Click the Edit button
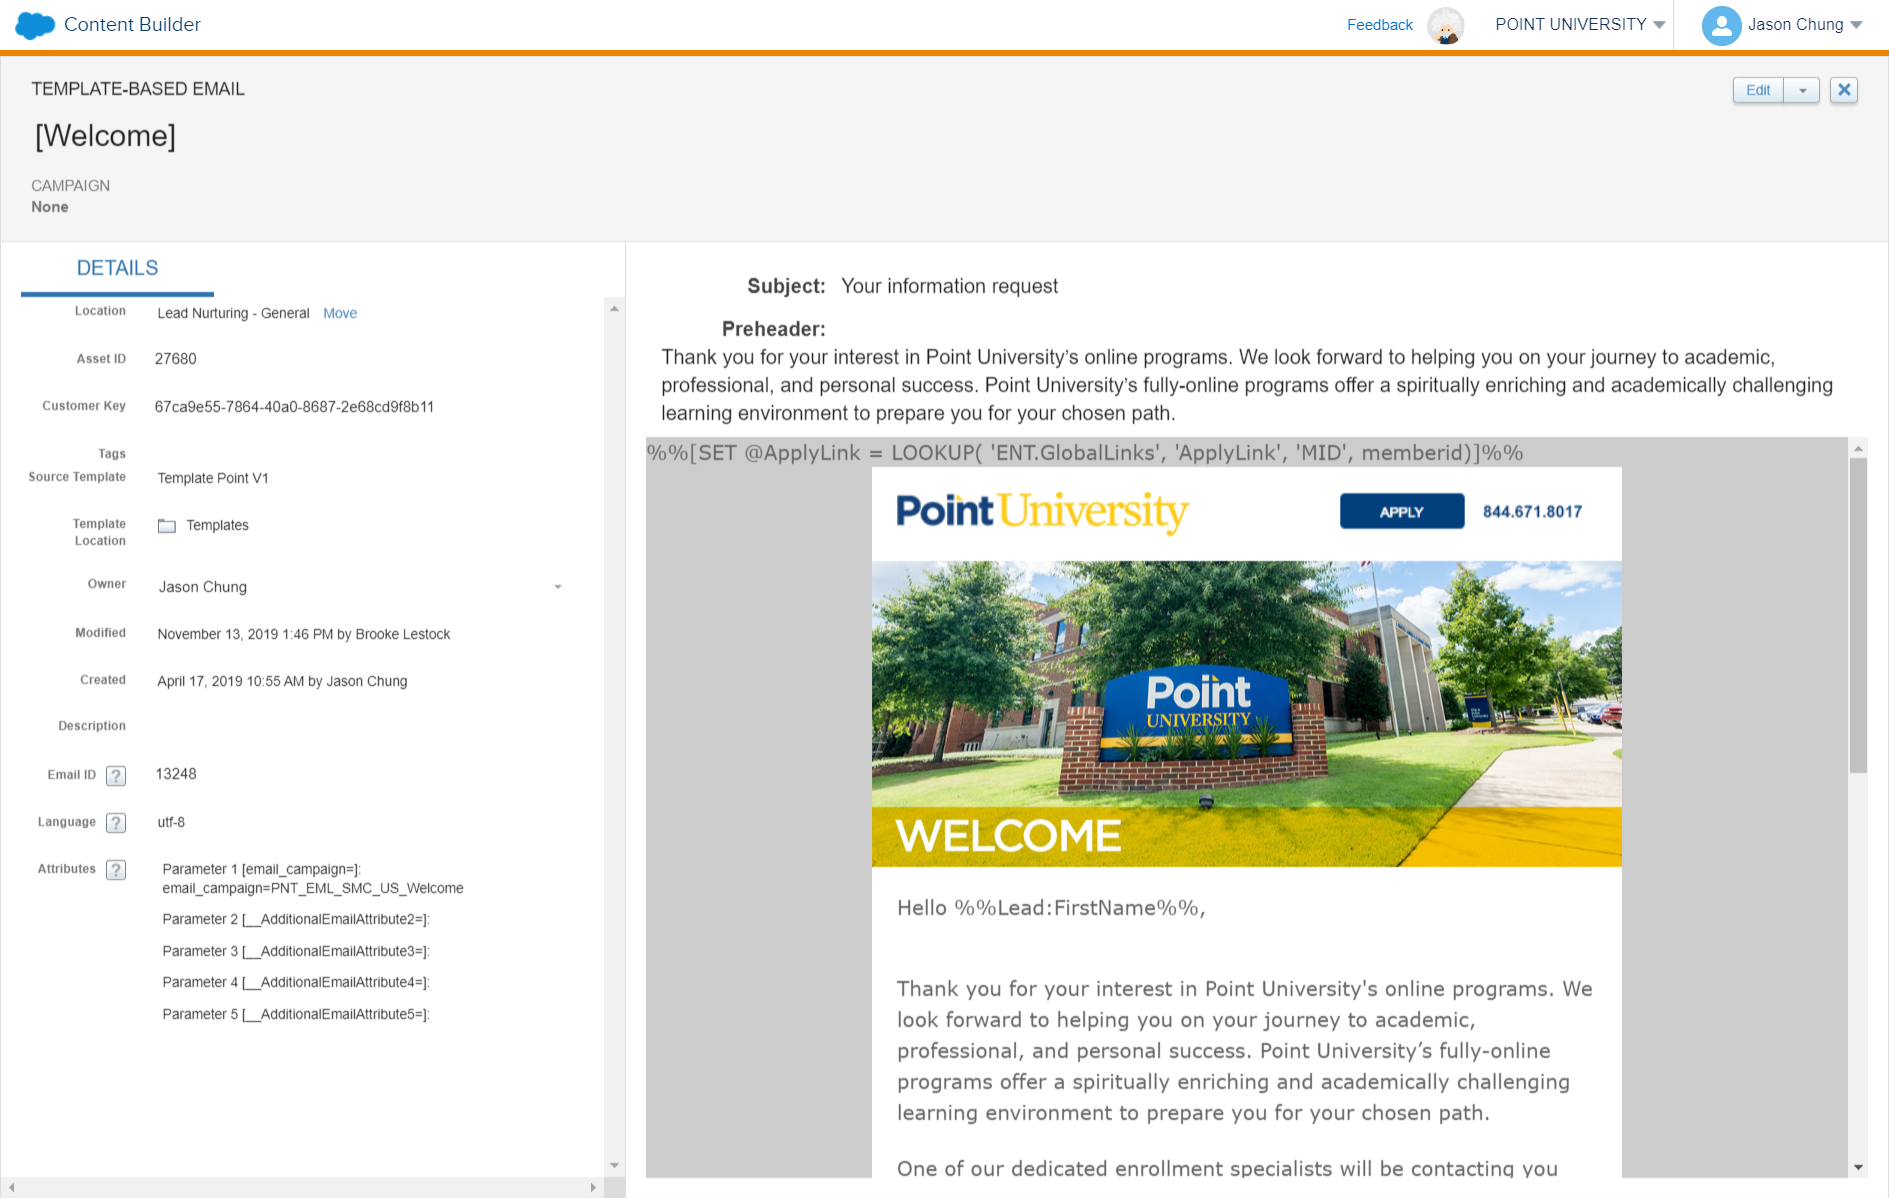Screen dimensions: 1889x1198 pos(1757,89)
